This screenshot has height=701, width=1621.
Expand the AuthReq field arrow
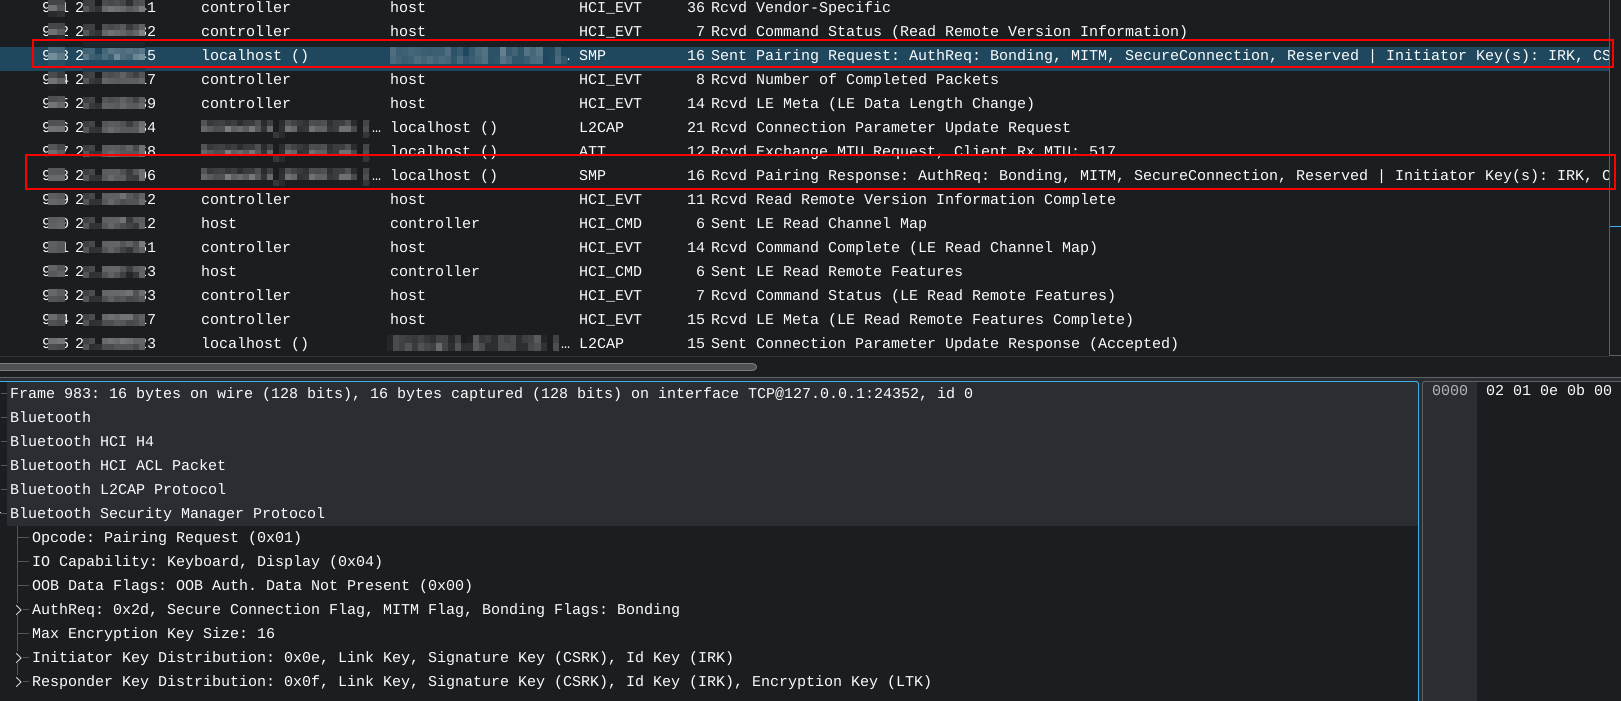pos(18,610)
